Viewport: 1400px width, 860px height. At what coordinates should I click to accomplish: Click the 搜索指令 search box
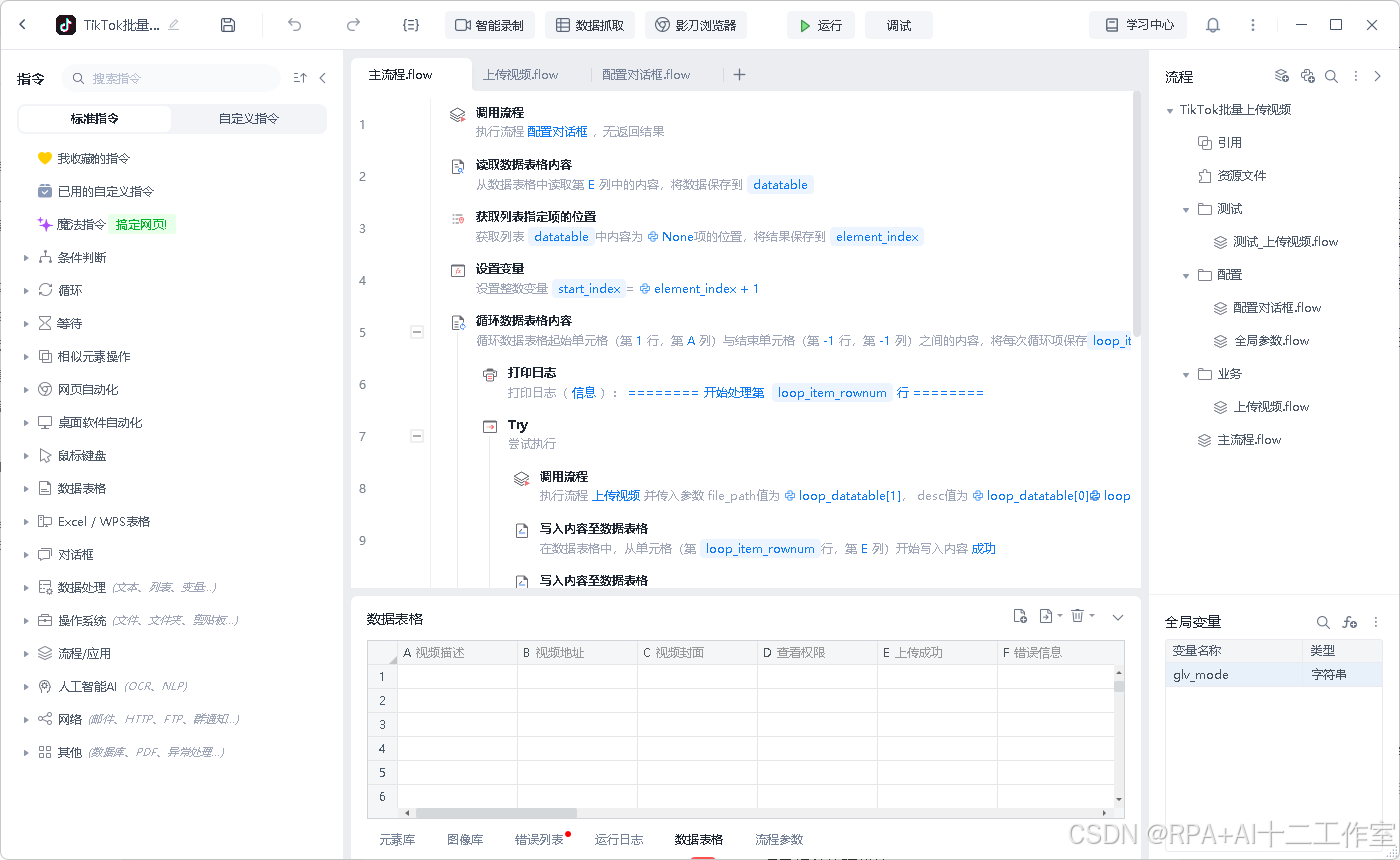tap(171, 78)
